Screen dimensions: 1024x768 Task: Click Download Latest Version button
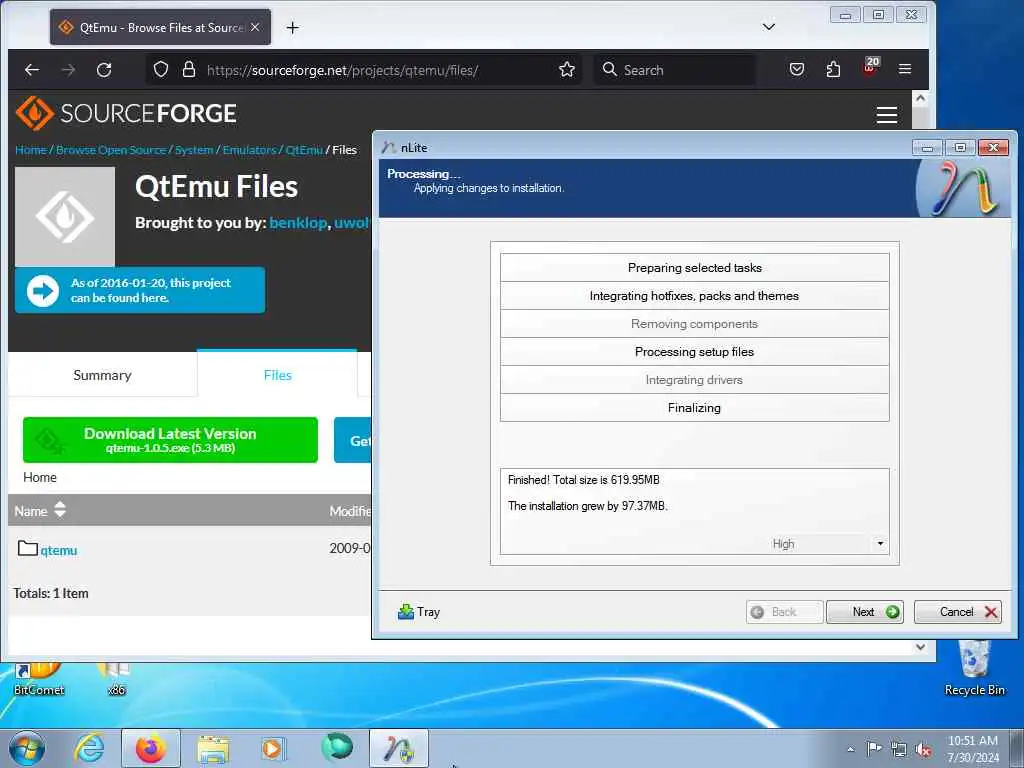click(x=170, y=440)
